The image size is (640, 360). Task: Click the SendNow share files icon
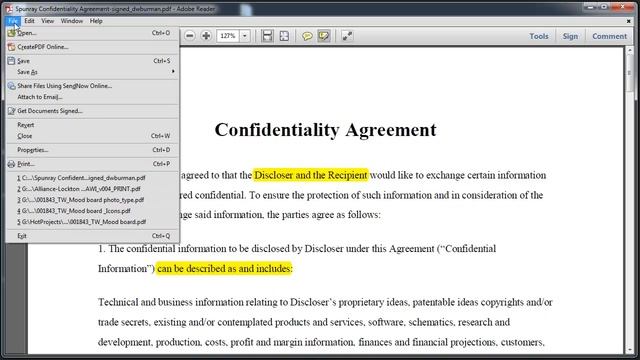11,86
